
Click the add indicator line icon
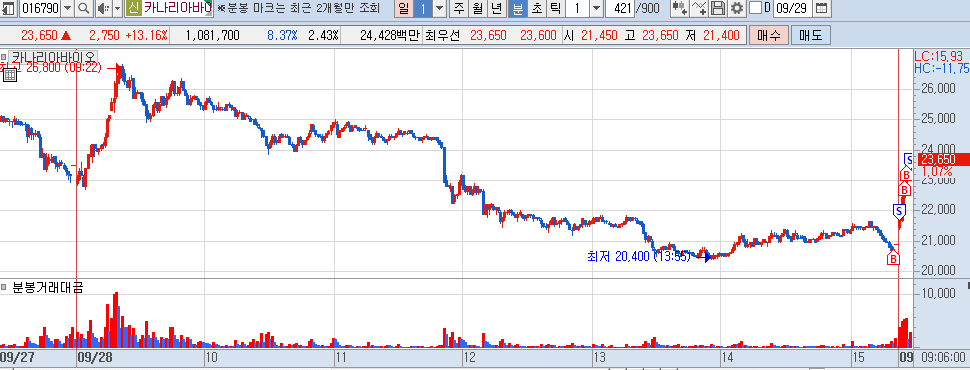700,9
